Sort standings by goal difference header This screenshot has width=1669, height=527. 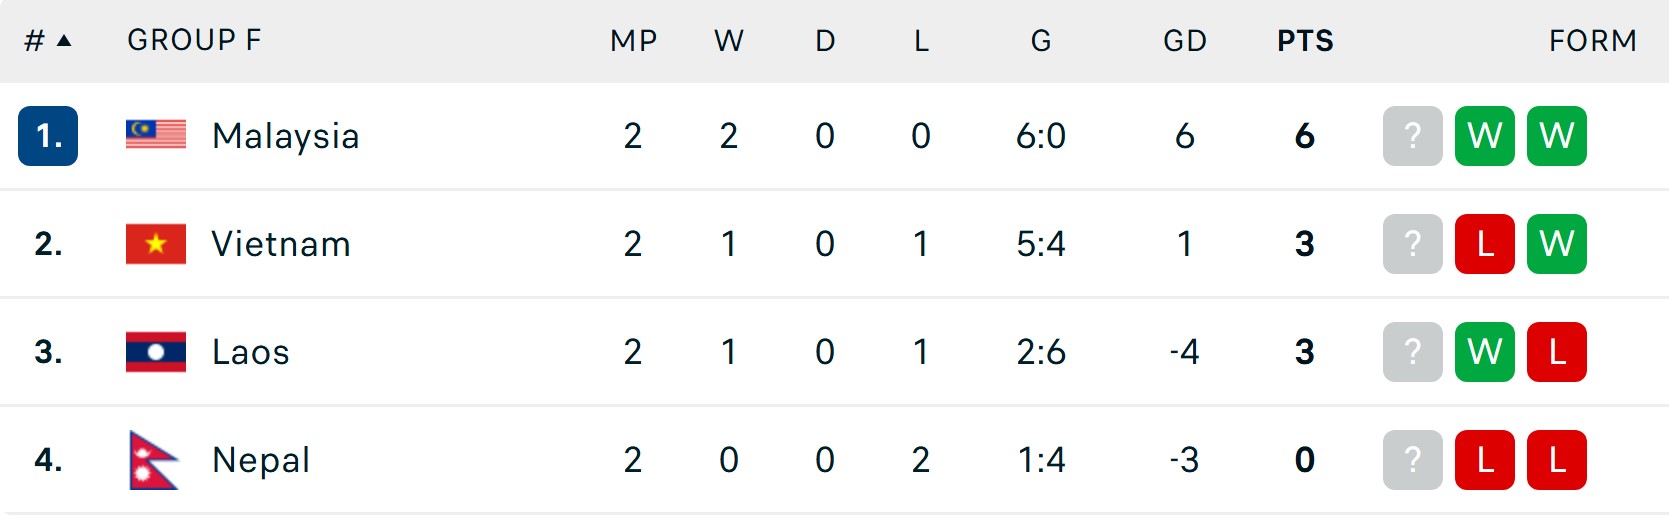tap(1185, 41)
